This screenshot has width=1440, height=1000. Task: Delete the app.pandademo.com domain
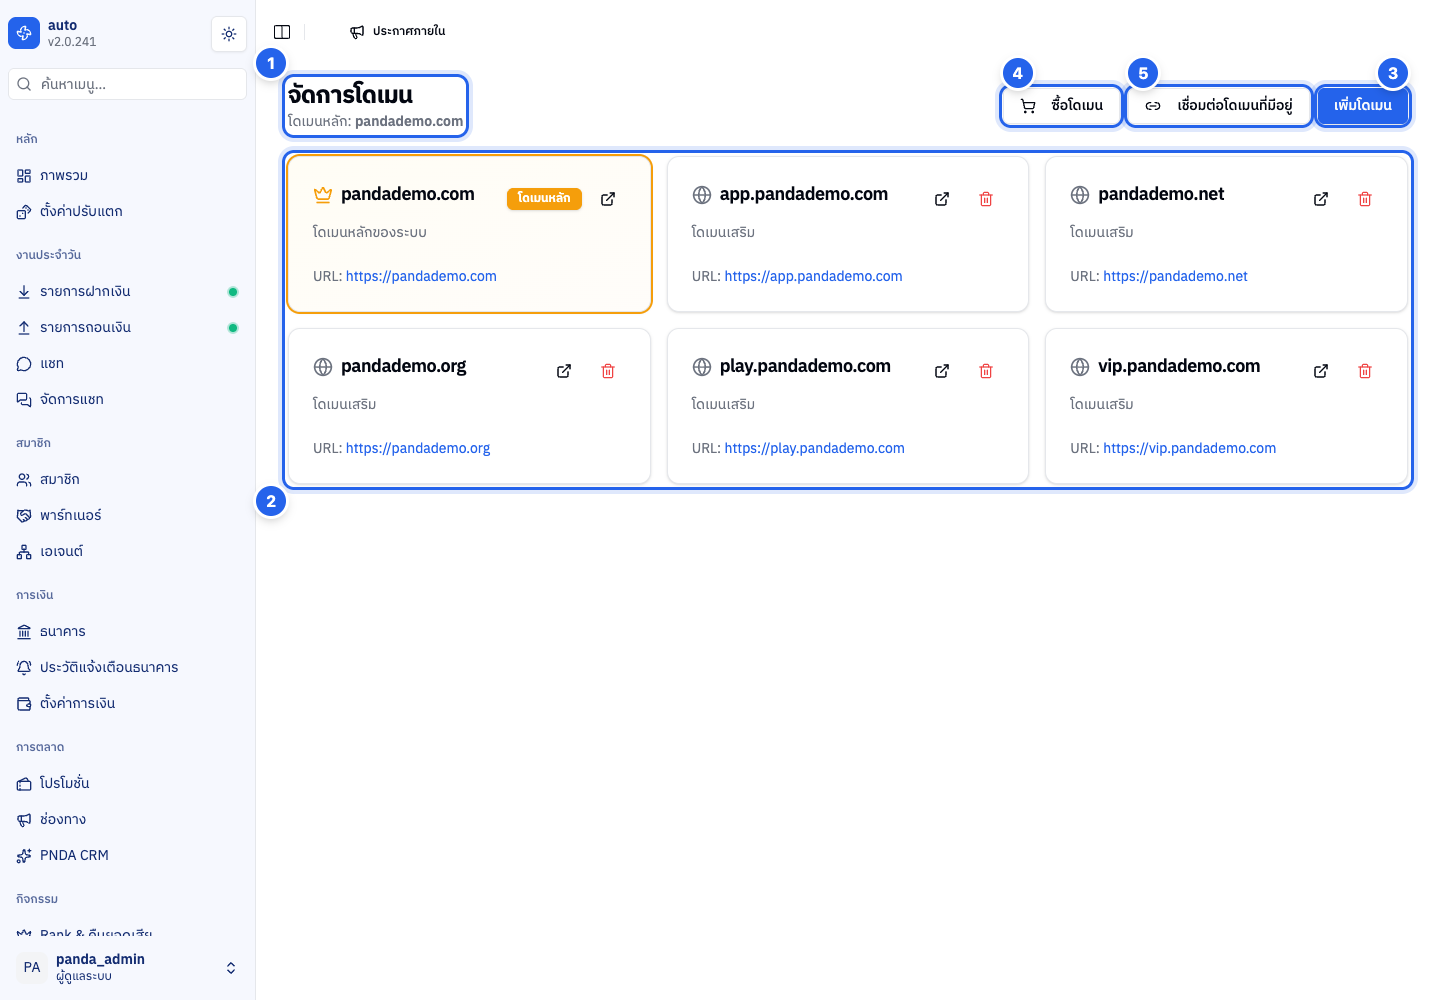click(x=986, y=199)
